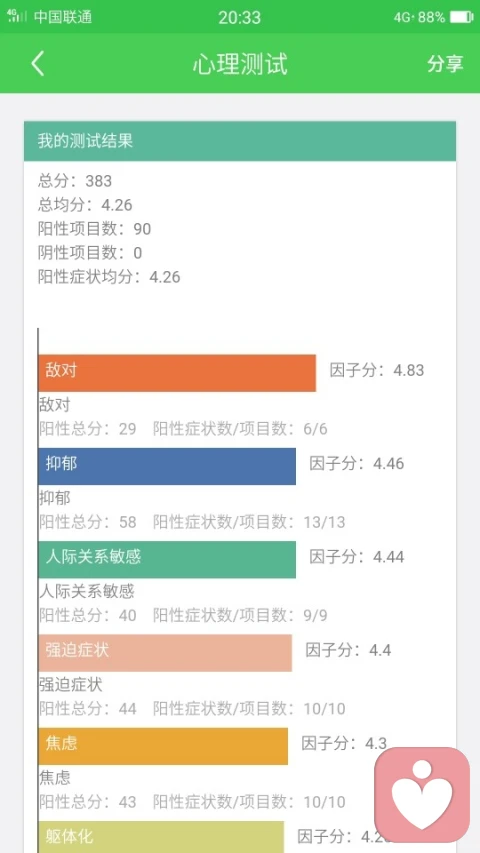Tap 因子分：4.46 score label
480x853 pixels.
click(357, 463)
